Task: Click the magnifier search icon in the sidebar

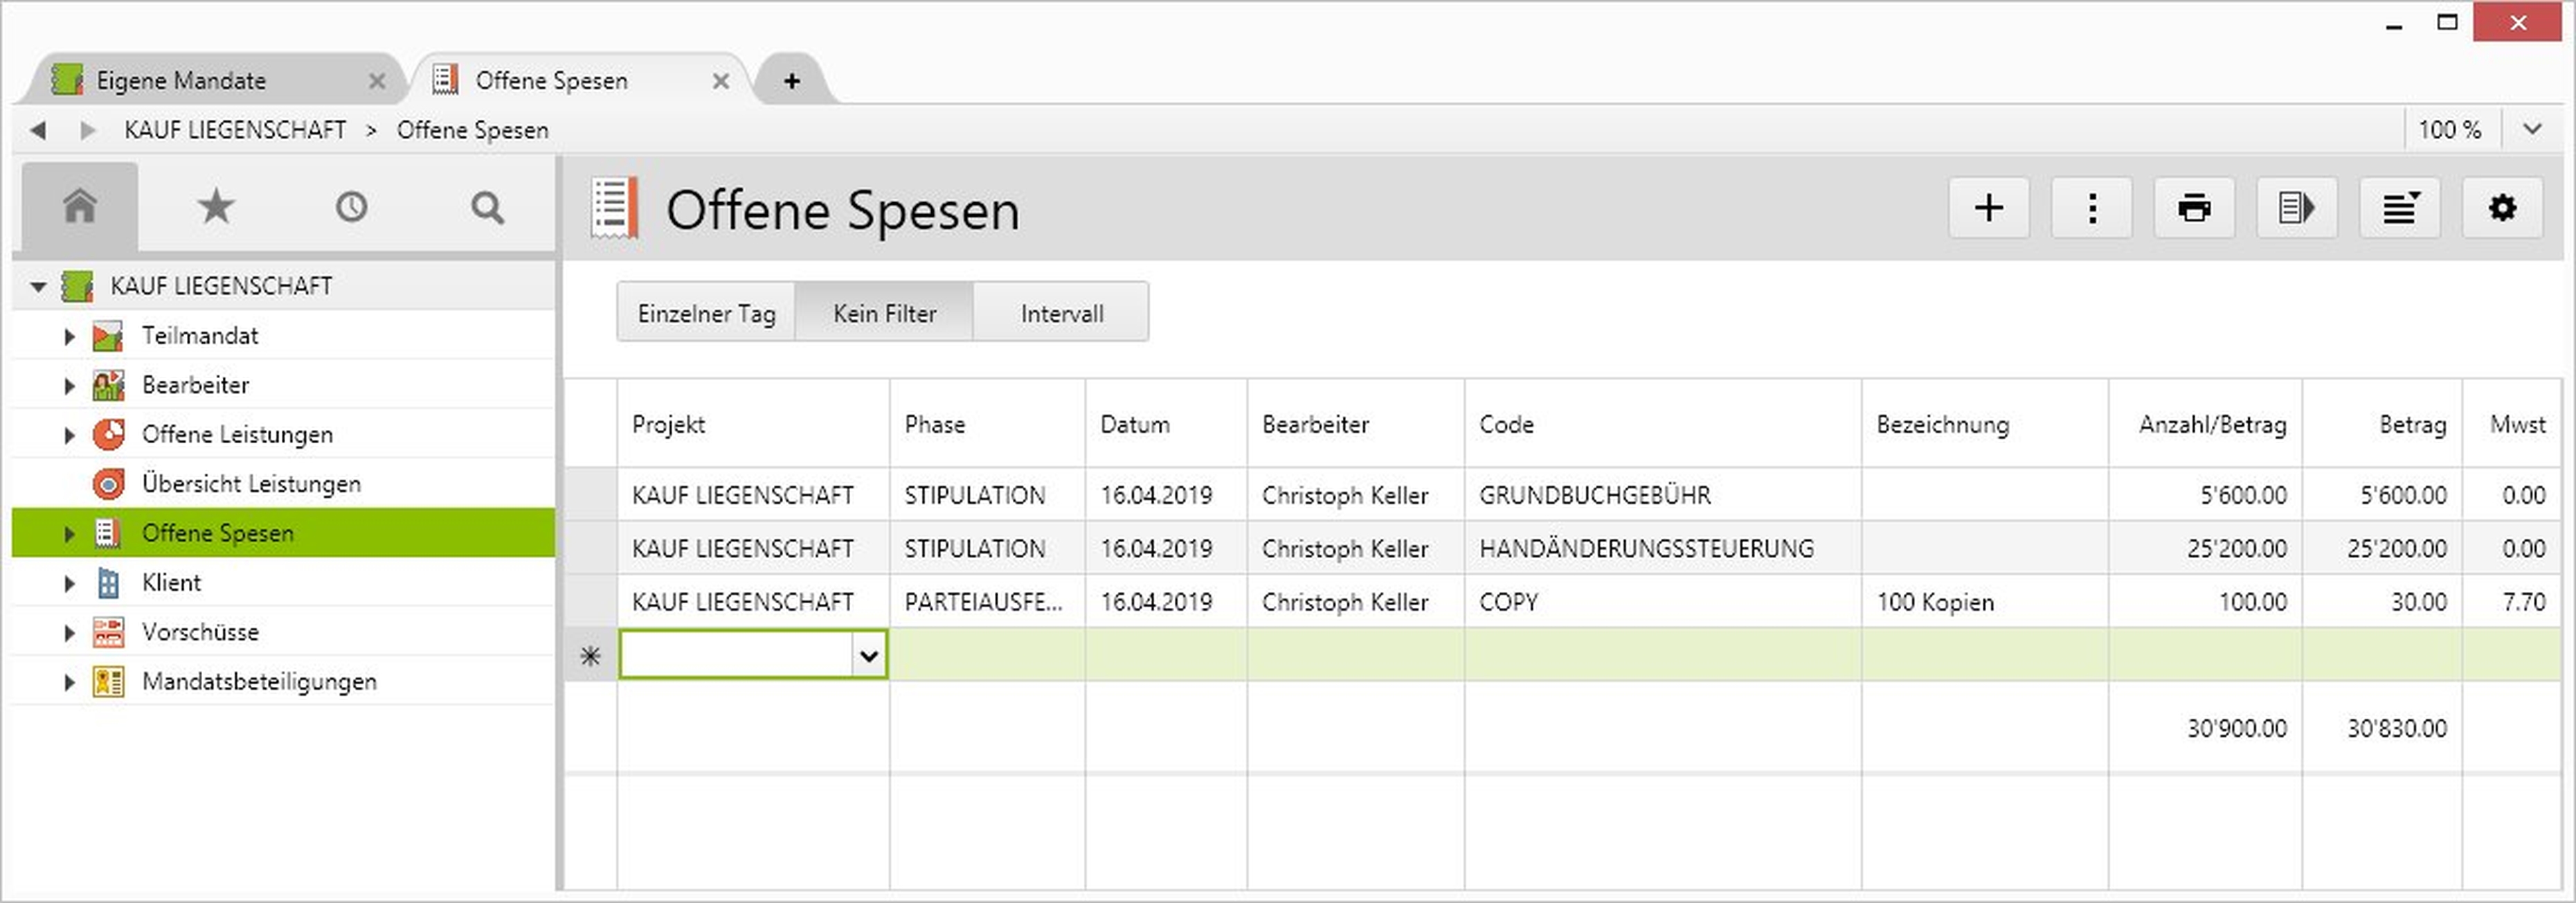Action: tap(487, 207)
